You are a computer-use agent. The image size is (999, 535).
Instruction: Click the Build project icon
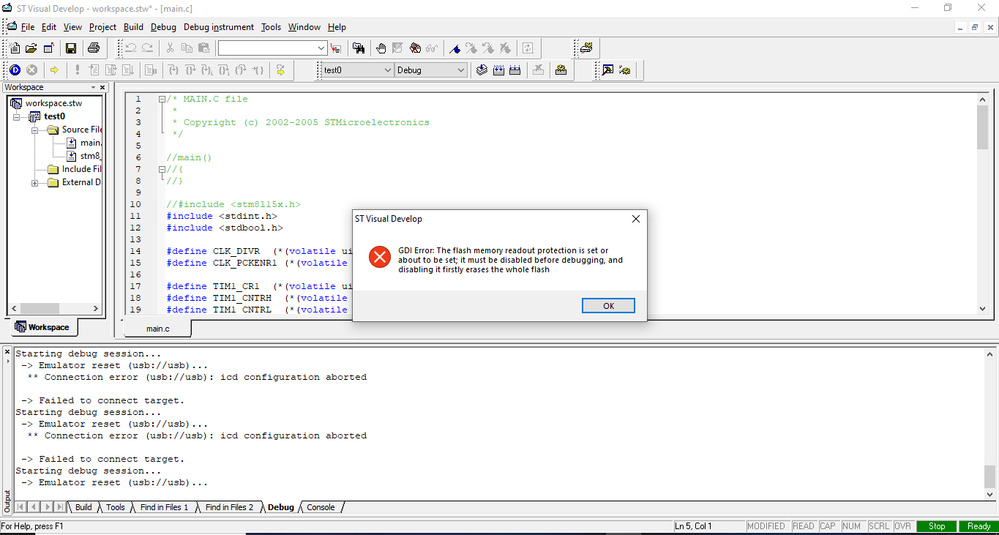click(499, 70)
